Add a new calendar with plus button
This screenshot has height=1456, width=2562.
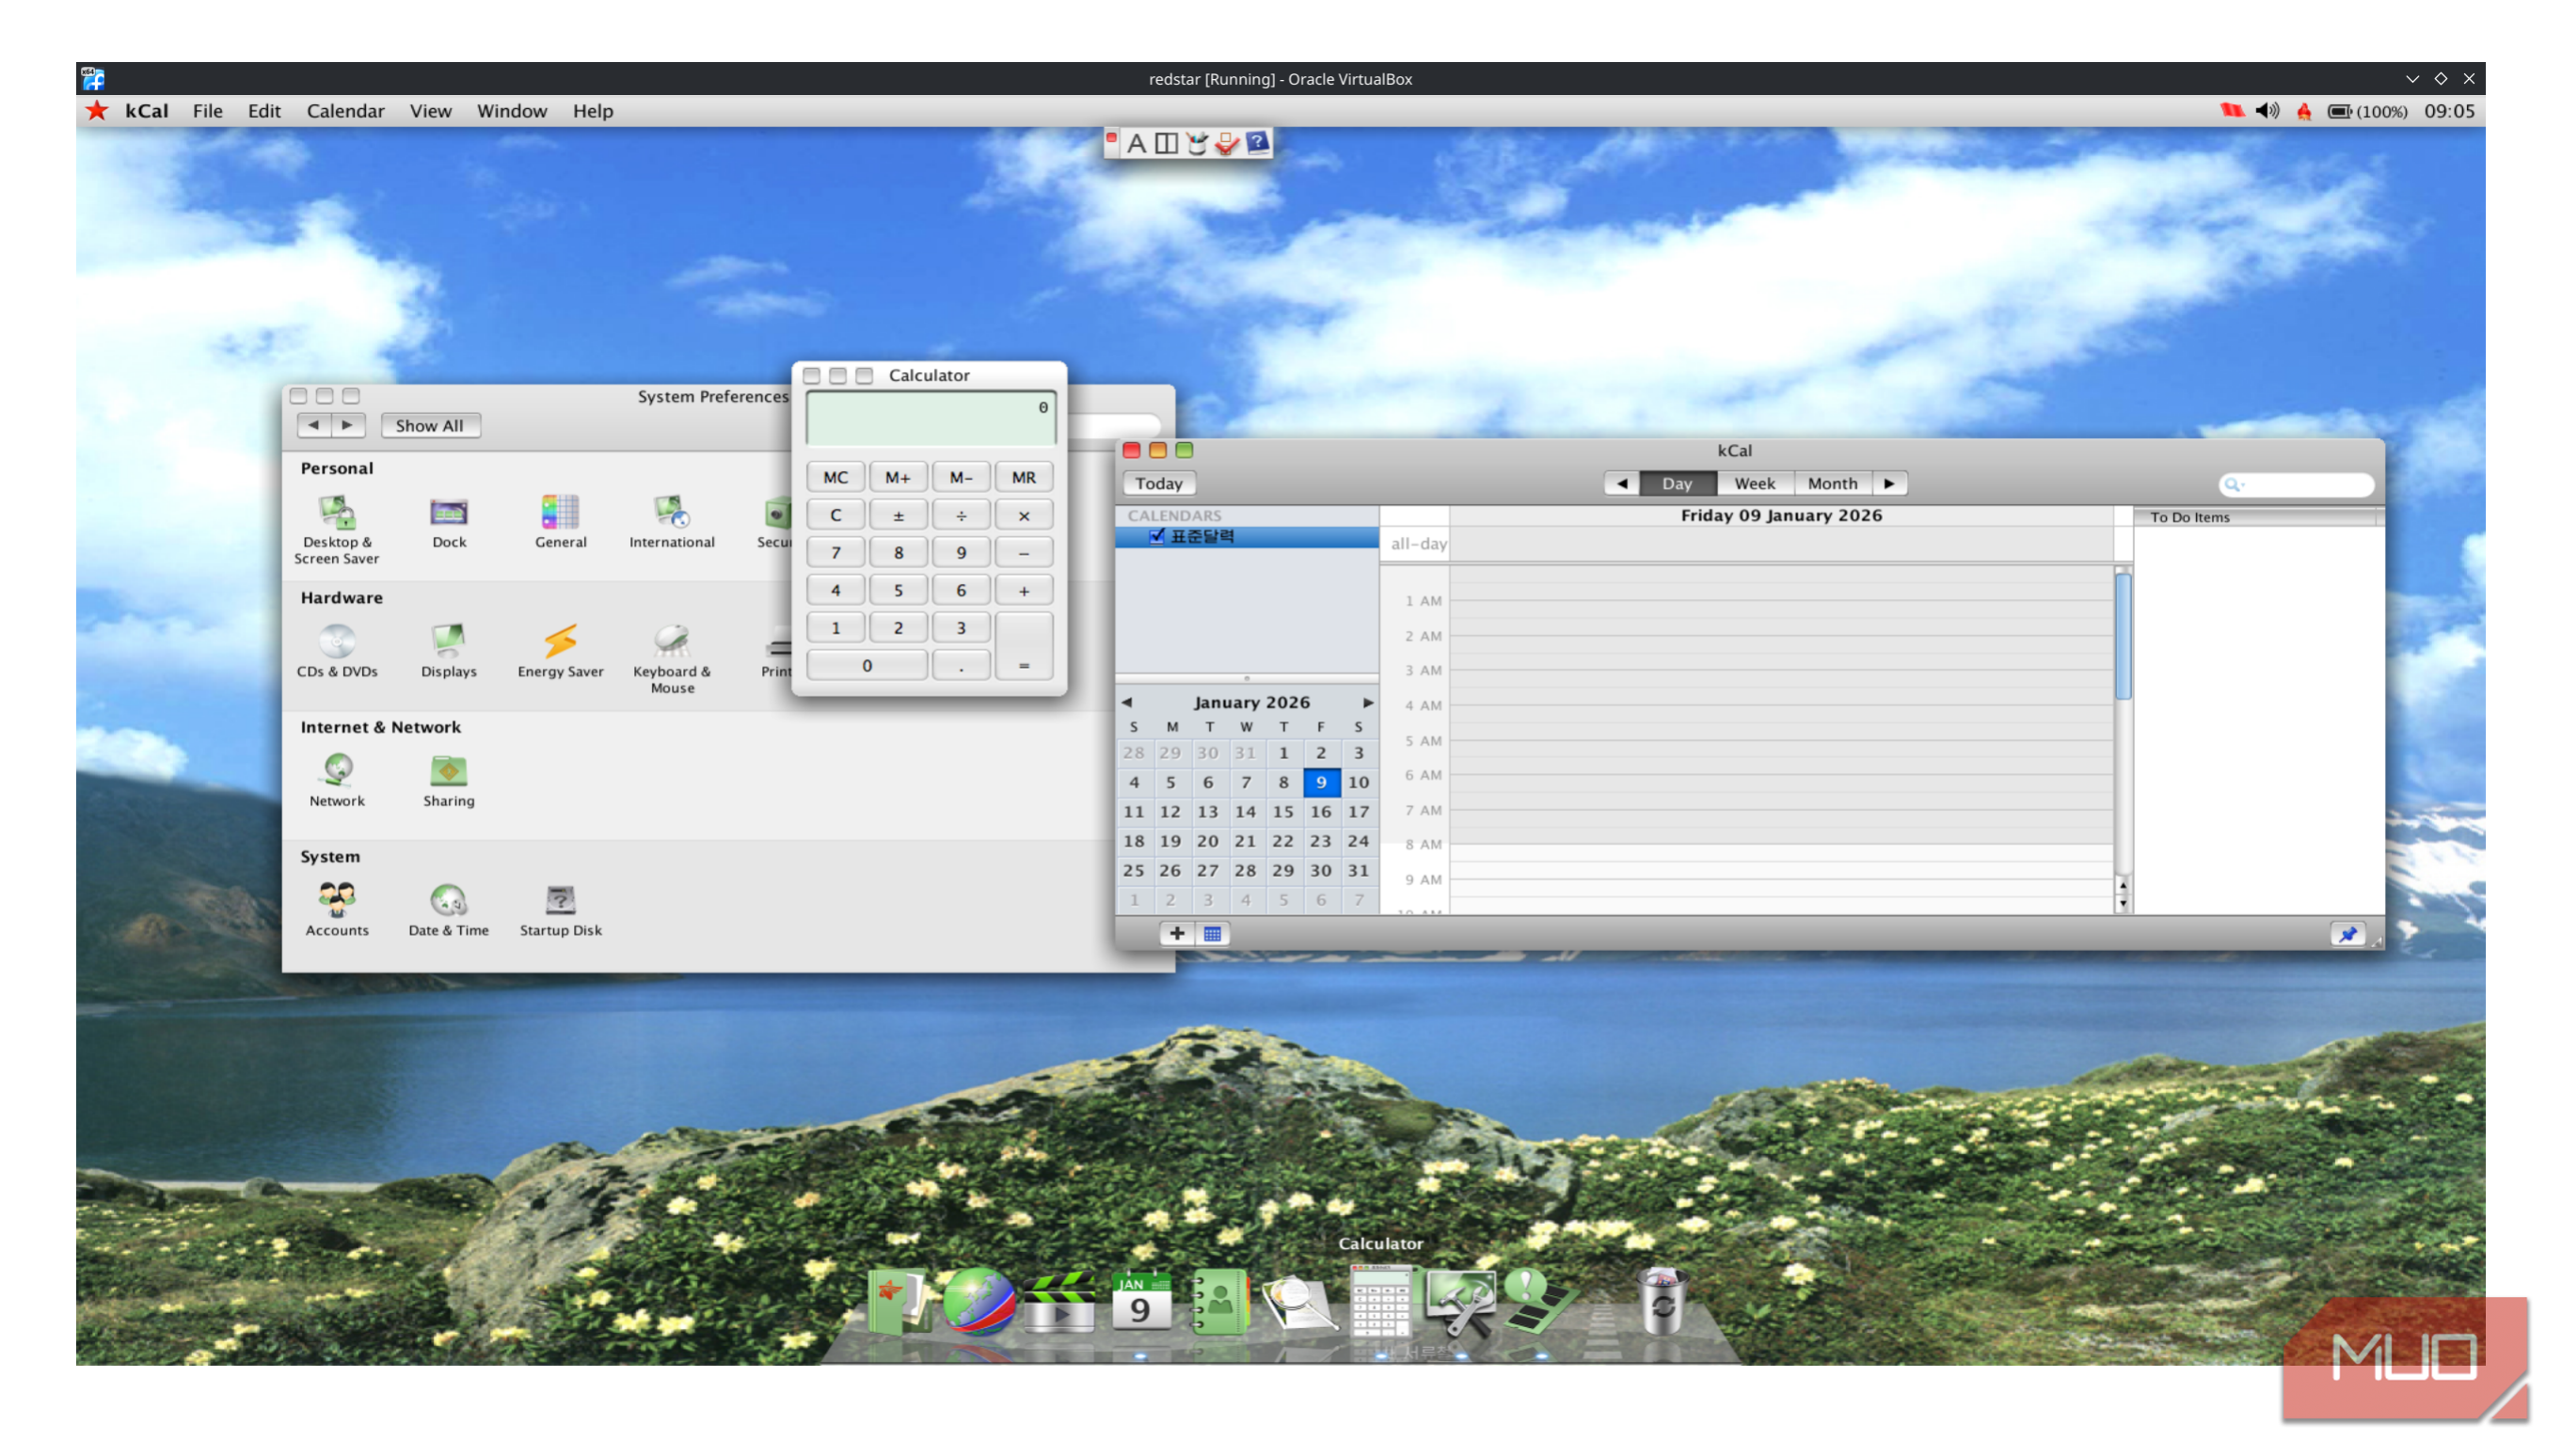click(1176, 934)
